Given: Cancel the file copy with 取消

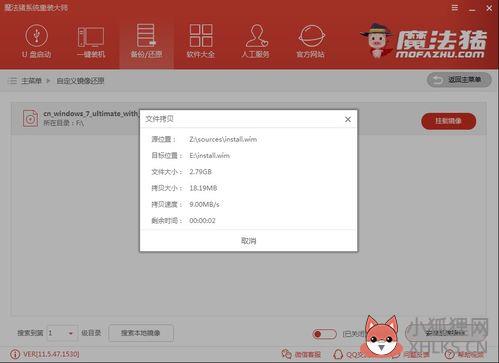Looking at the screenshot, I should coord(248,241).
